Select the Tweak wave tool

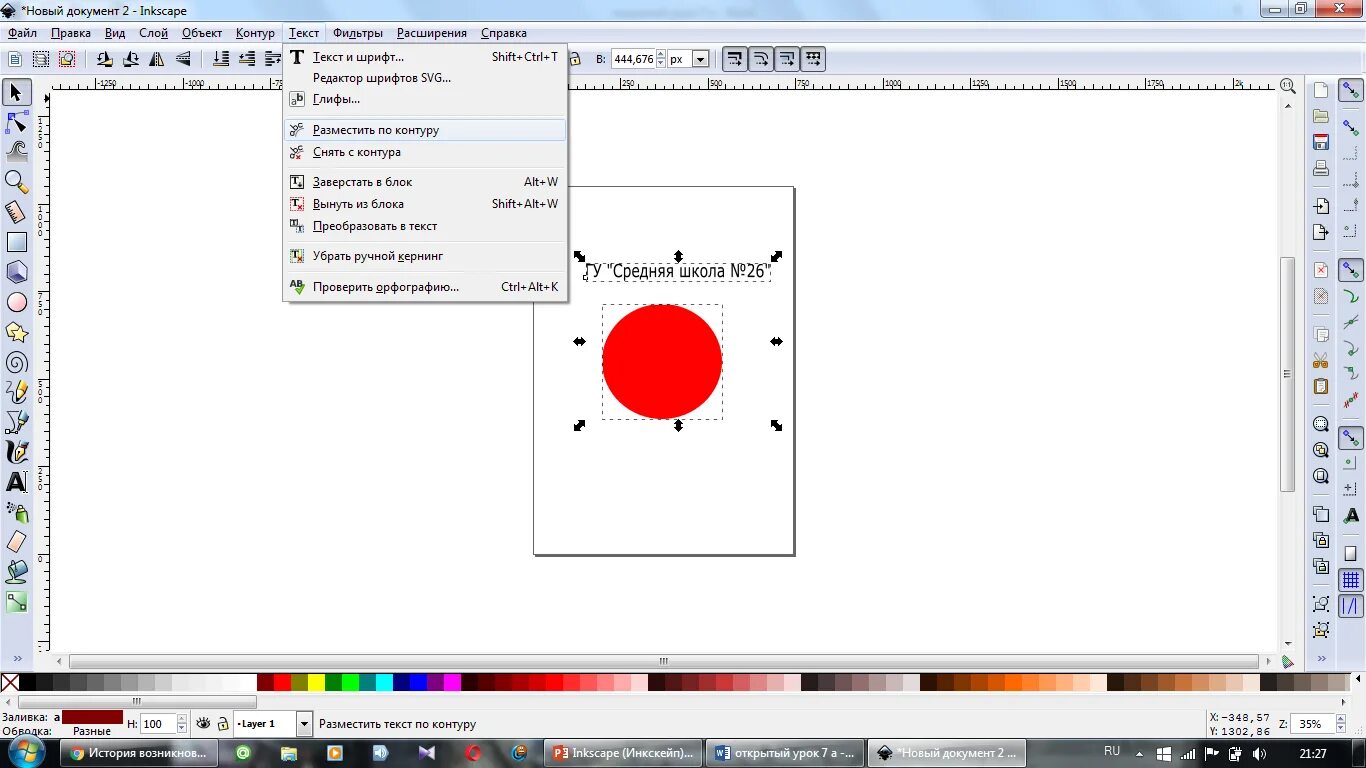point(16,152)
